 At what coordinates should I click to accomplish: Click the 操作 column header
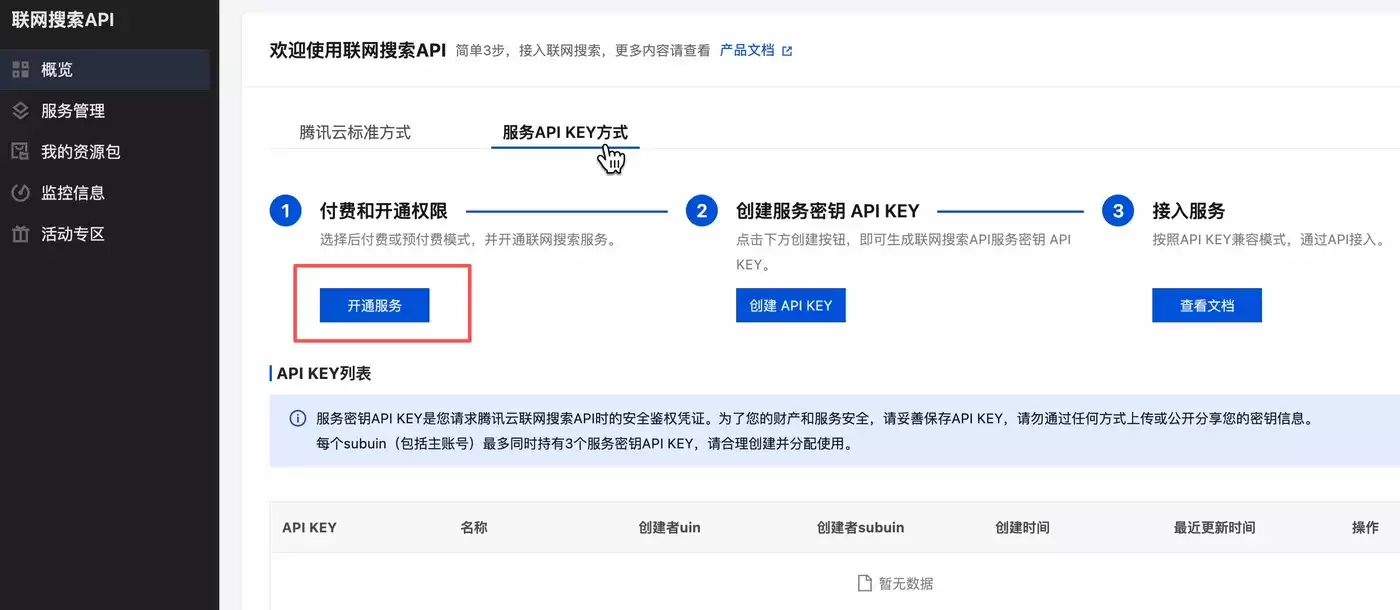(x=1365, y=527)
